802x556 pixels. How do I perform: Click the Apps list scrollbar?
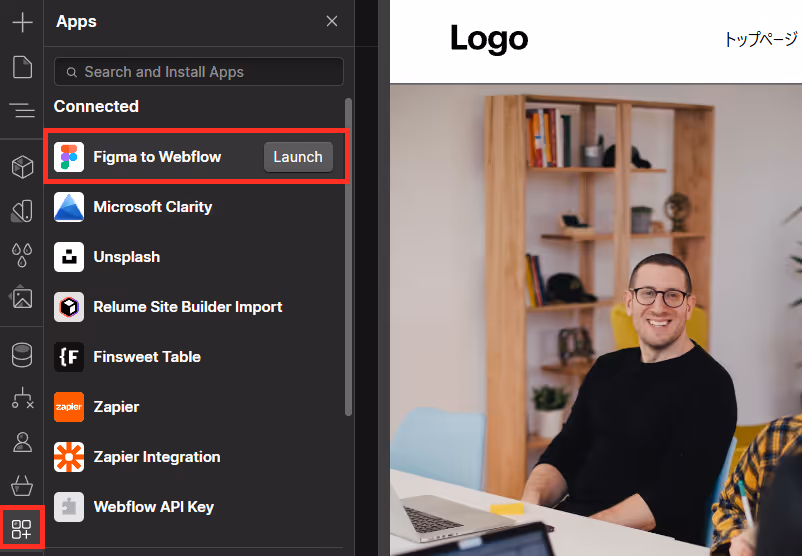click(348, 257)
